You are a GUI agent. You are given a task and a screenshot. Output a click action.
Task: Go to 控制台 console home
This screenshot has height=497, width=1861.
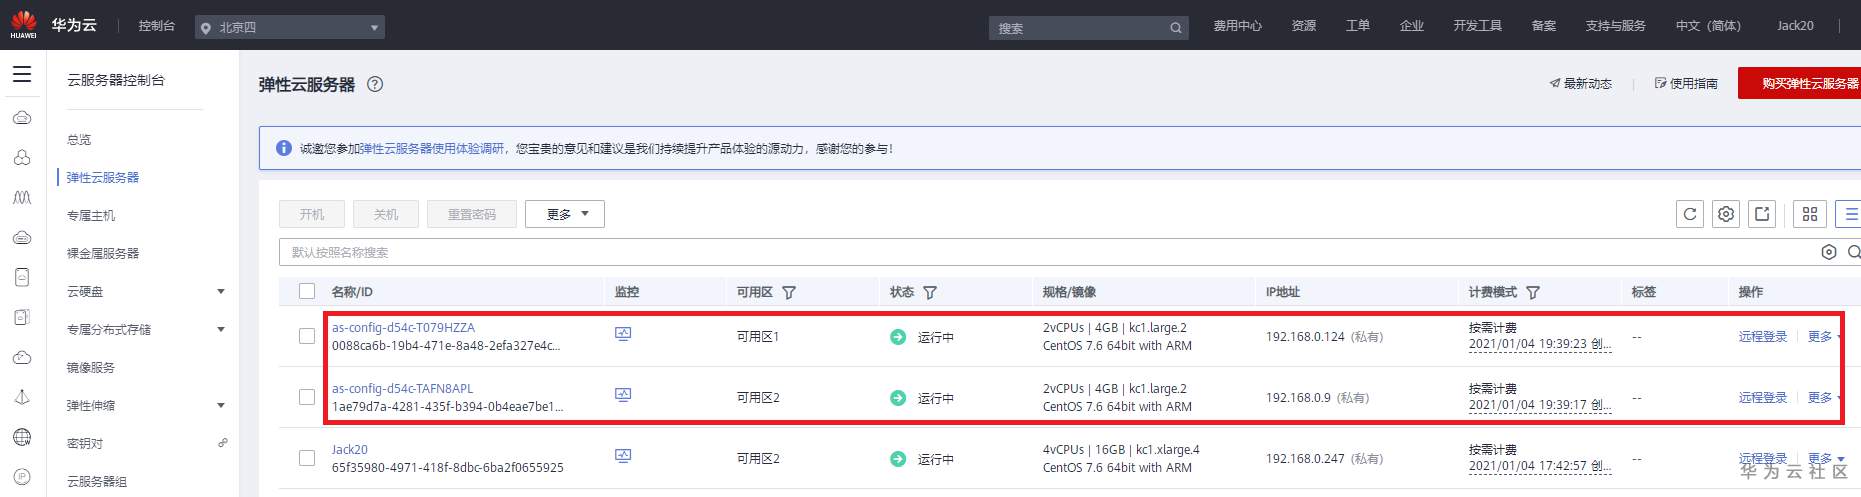click(157, 26)
